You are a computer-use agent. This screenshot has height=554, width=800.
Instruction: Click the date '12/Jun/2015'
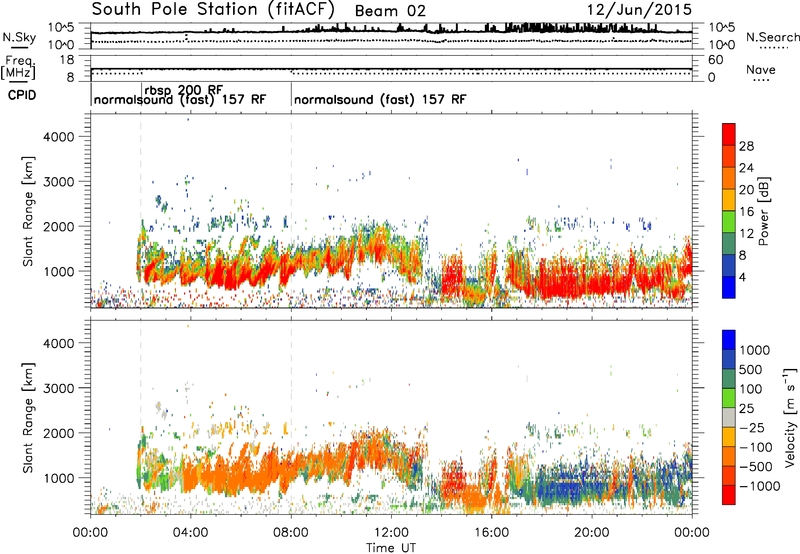click(x=639, y=9)
